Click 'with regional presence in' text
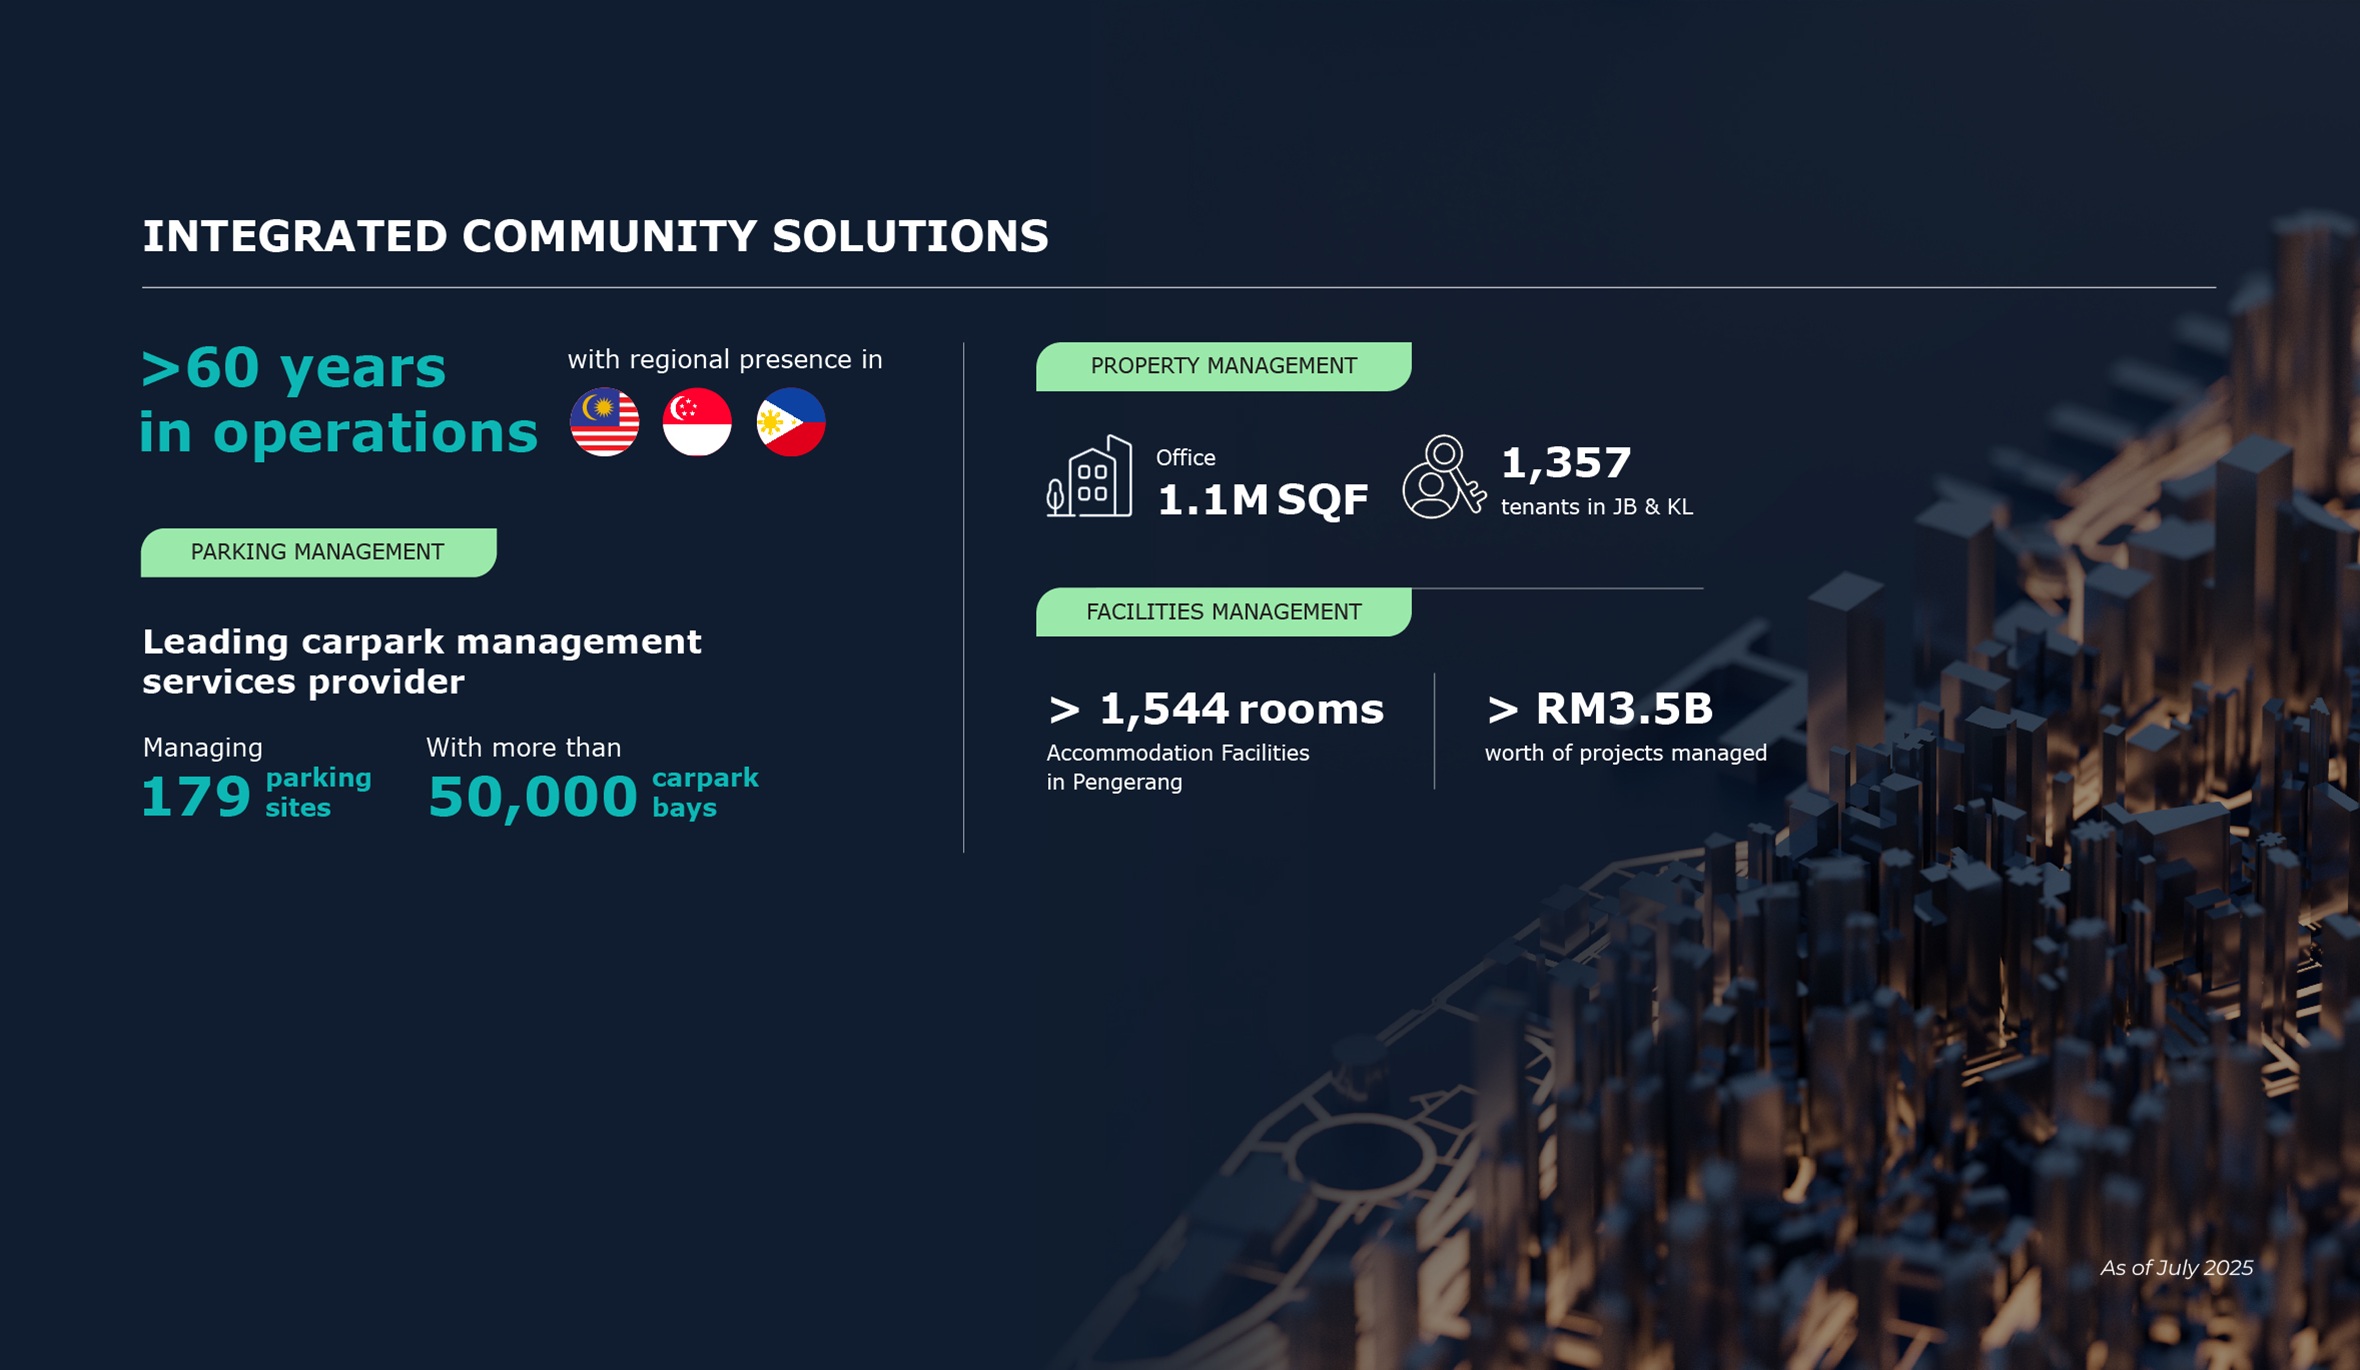This screenshot has height=1370, width=2360. 725,360
